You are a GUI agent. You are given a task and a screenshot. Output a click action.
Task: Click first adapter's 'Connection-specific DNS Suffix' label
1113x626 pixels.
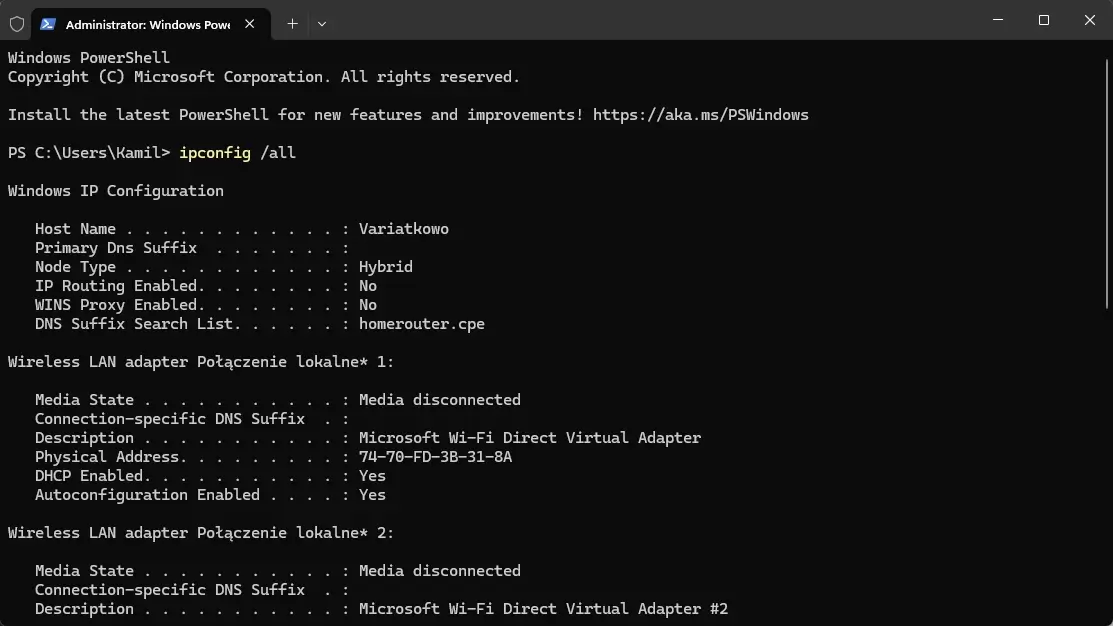coord(170,419)
